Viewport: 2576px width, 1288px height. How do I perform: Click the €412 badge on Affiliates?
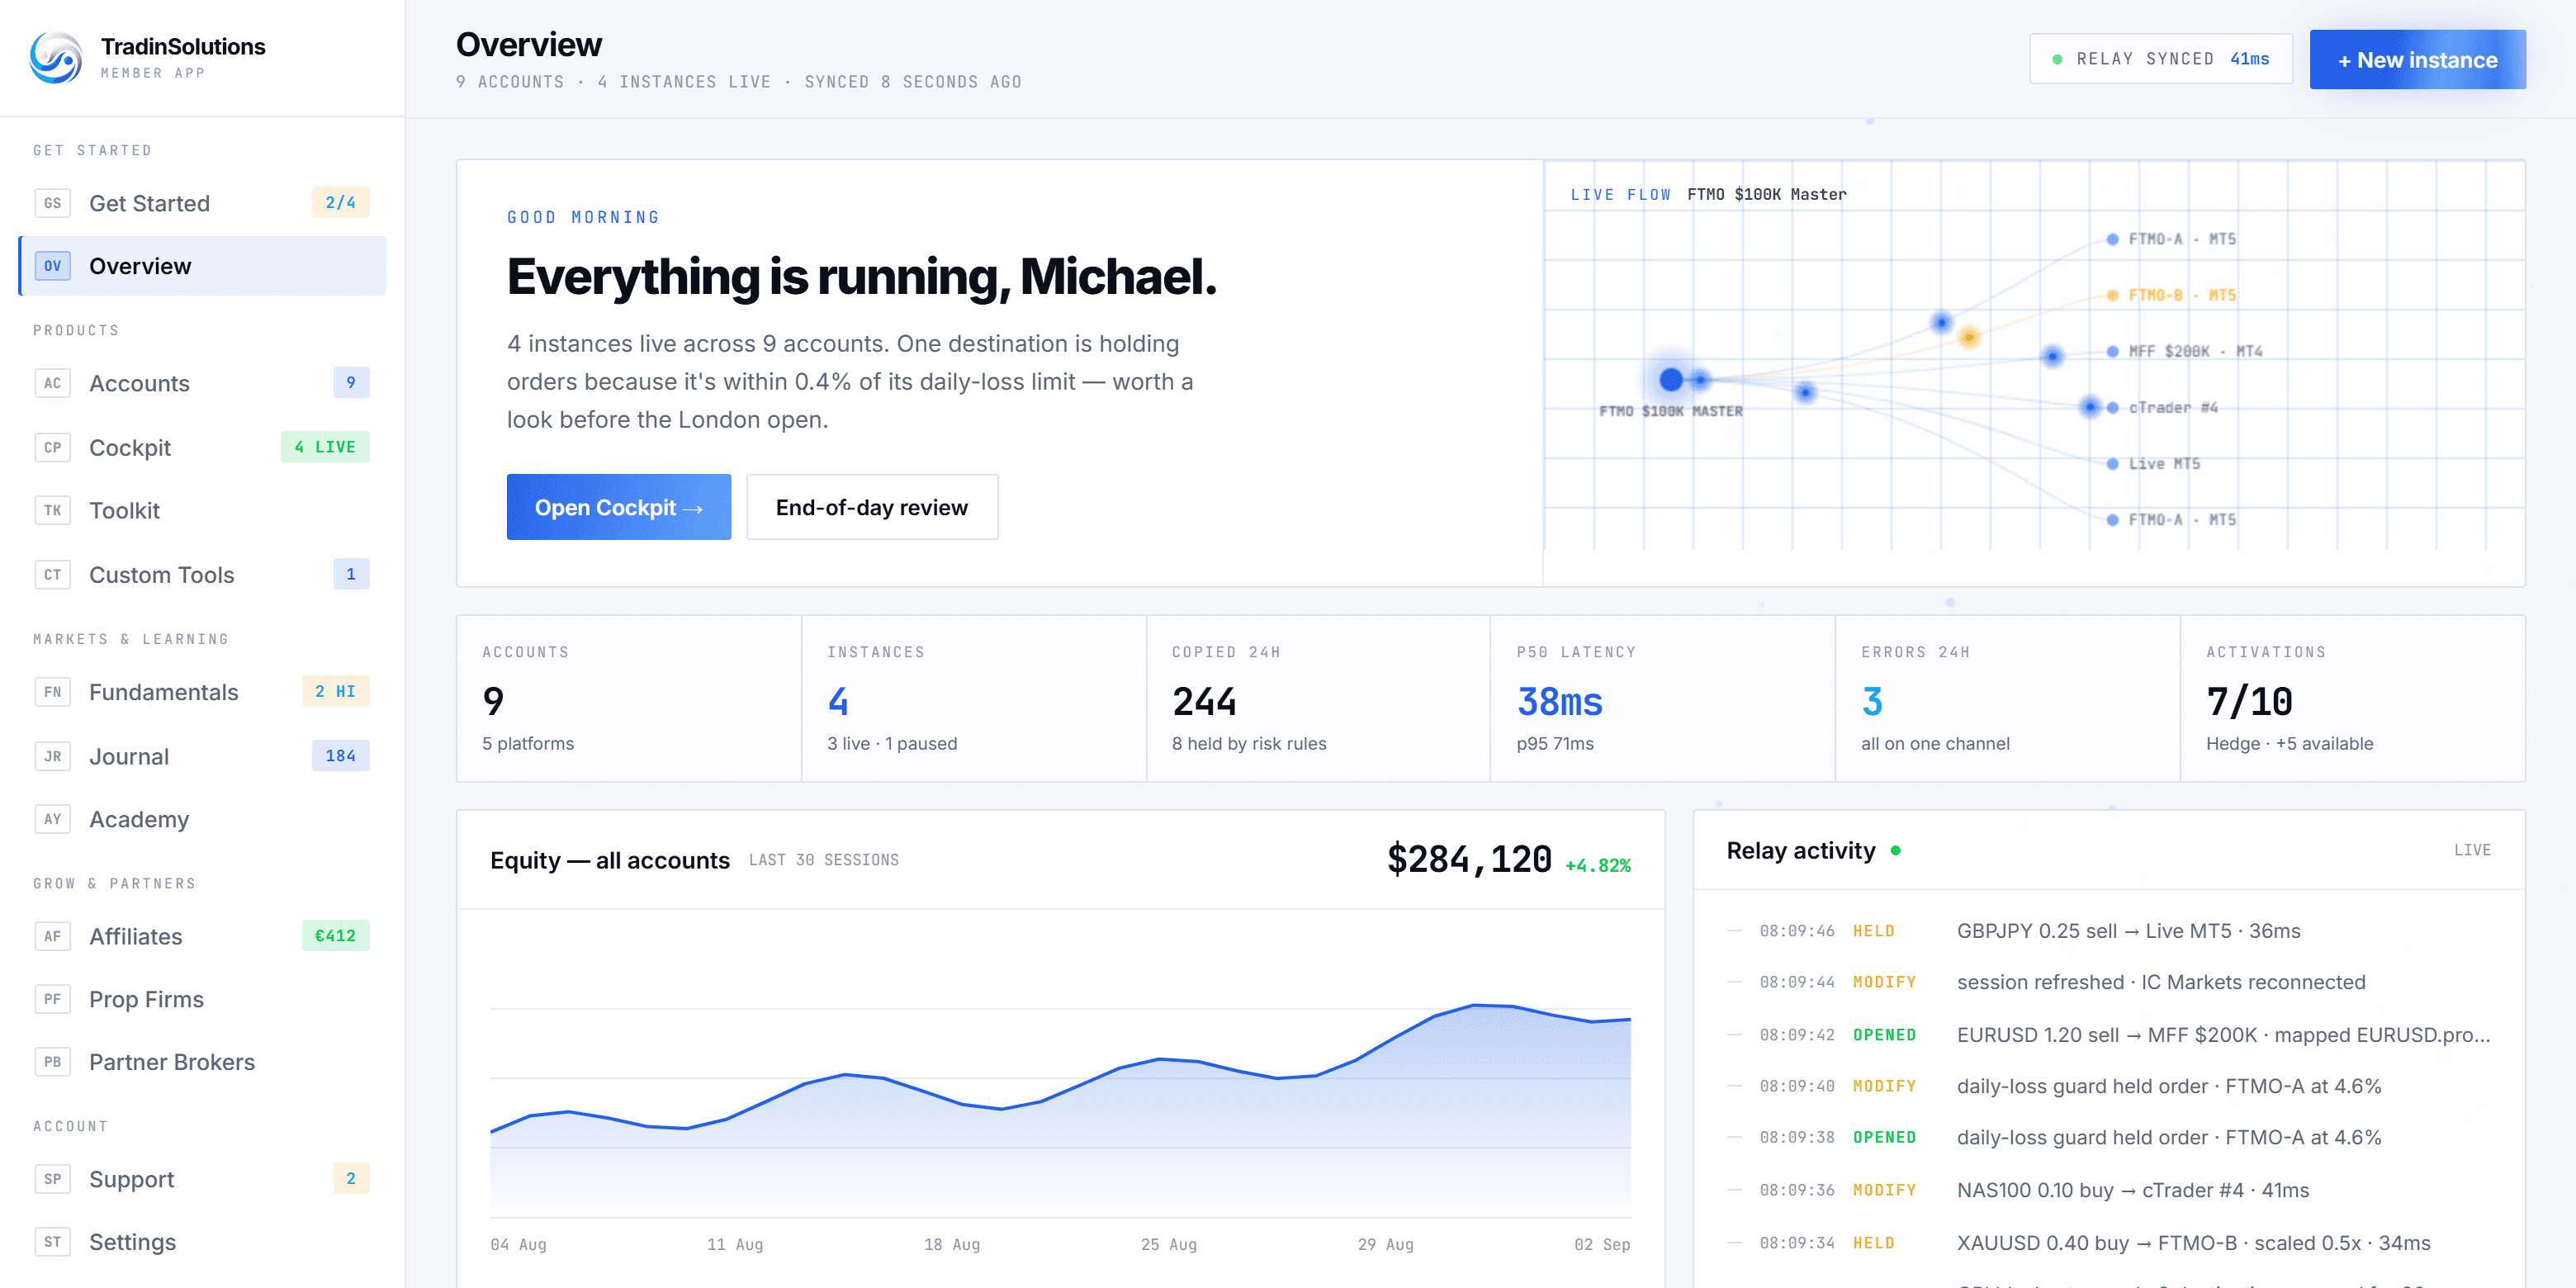pos(335,935)
